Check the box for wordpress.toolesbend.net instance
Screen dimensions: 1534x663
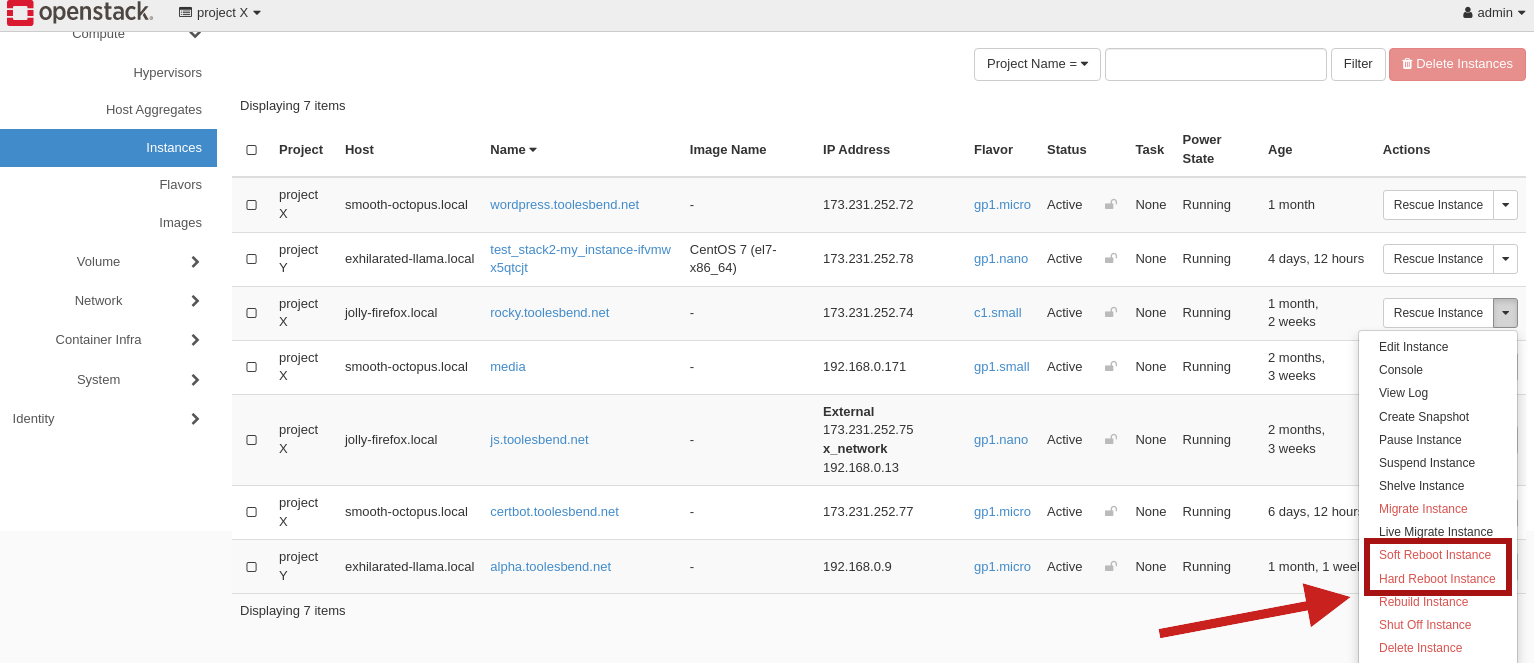coord(251,205)
